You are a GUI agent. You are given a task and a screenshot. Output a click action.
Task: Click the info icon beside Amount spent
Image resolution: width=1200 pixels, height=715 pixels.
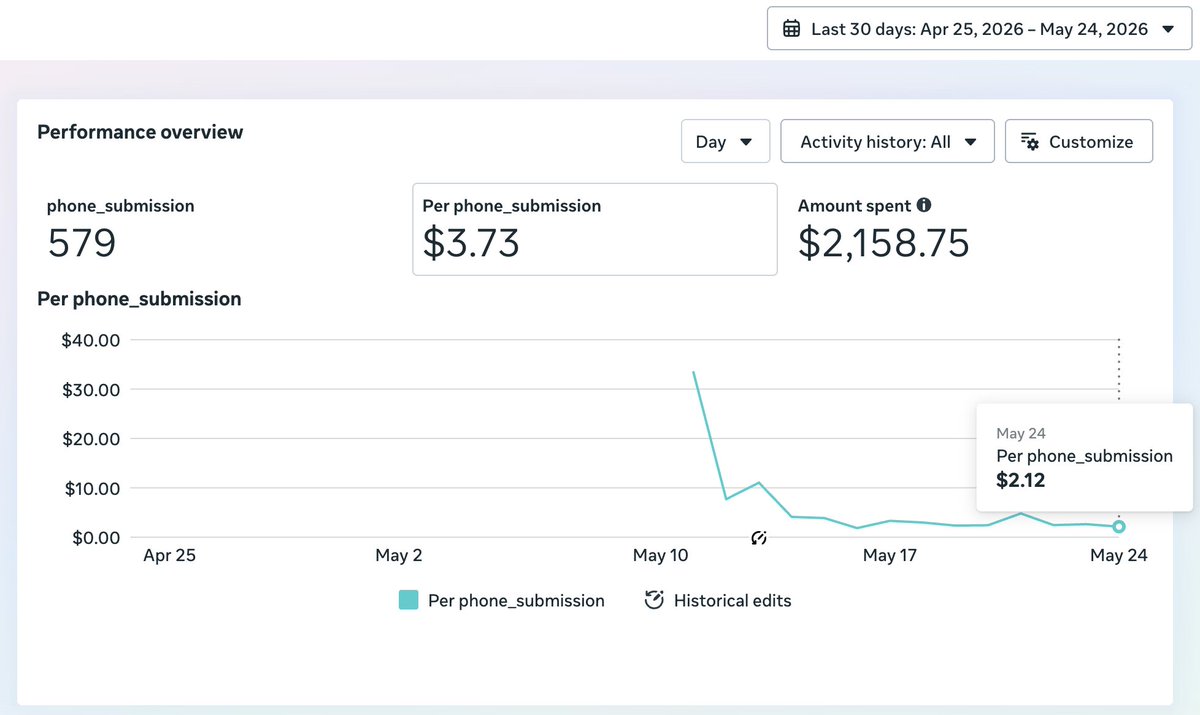[x=924, y=205]
